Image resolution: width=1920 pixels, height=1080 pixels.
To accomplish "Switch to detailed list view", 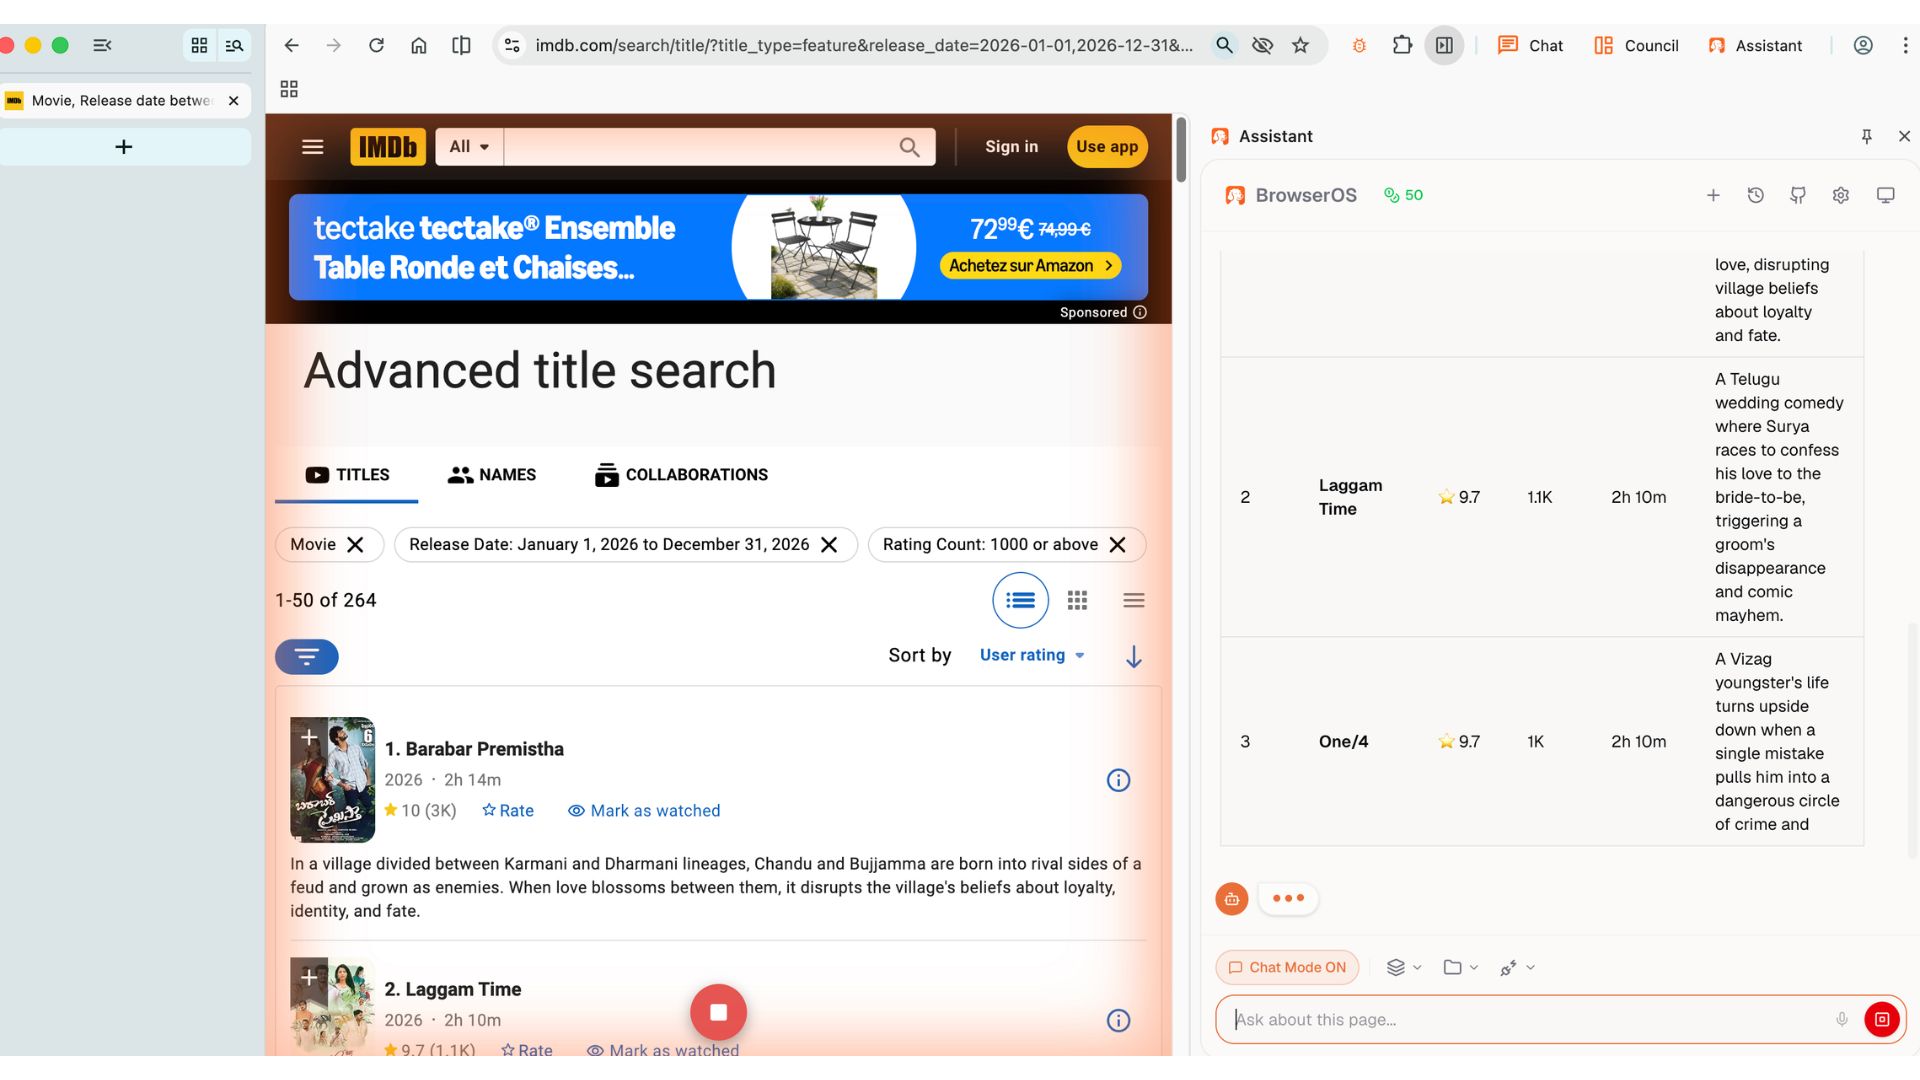I will tap(1020, 600).
